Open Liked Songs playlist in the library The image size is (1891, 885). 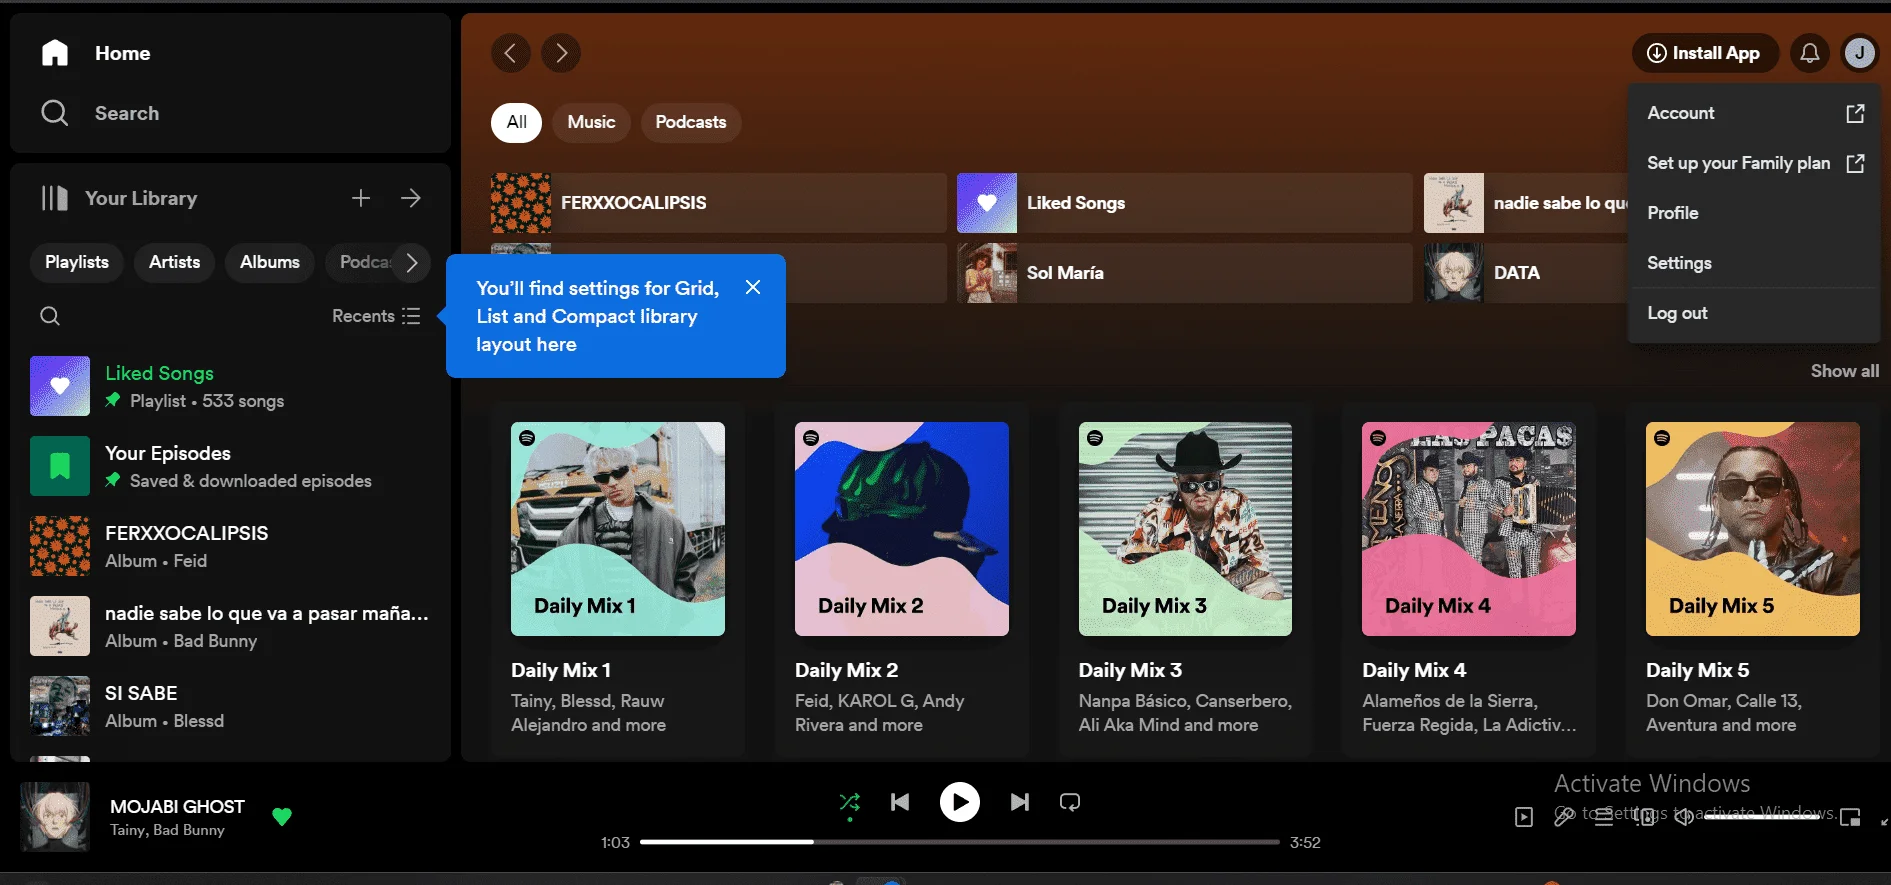pos(231,386)
